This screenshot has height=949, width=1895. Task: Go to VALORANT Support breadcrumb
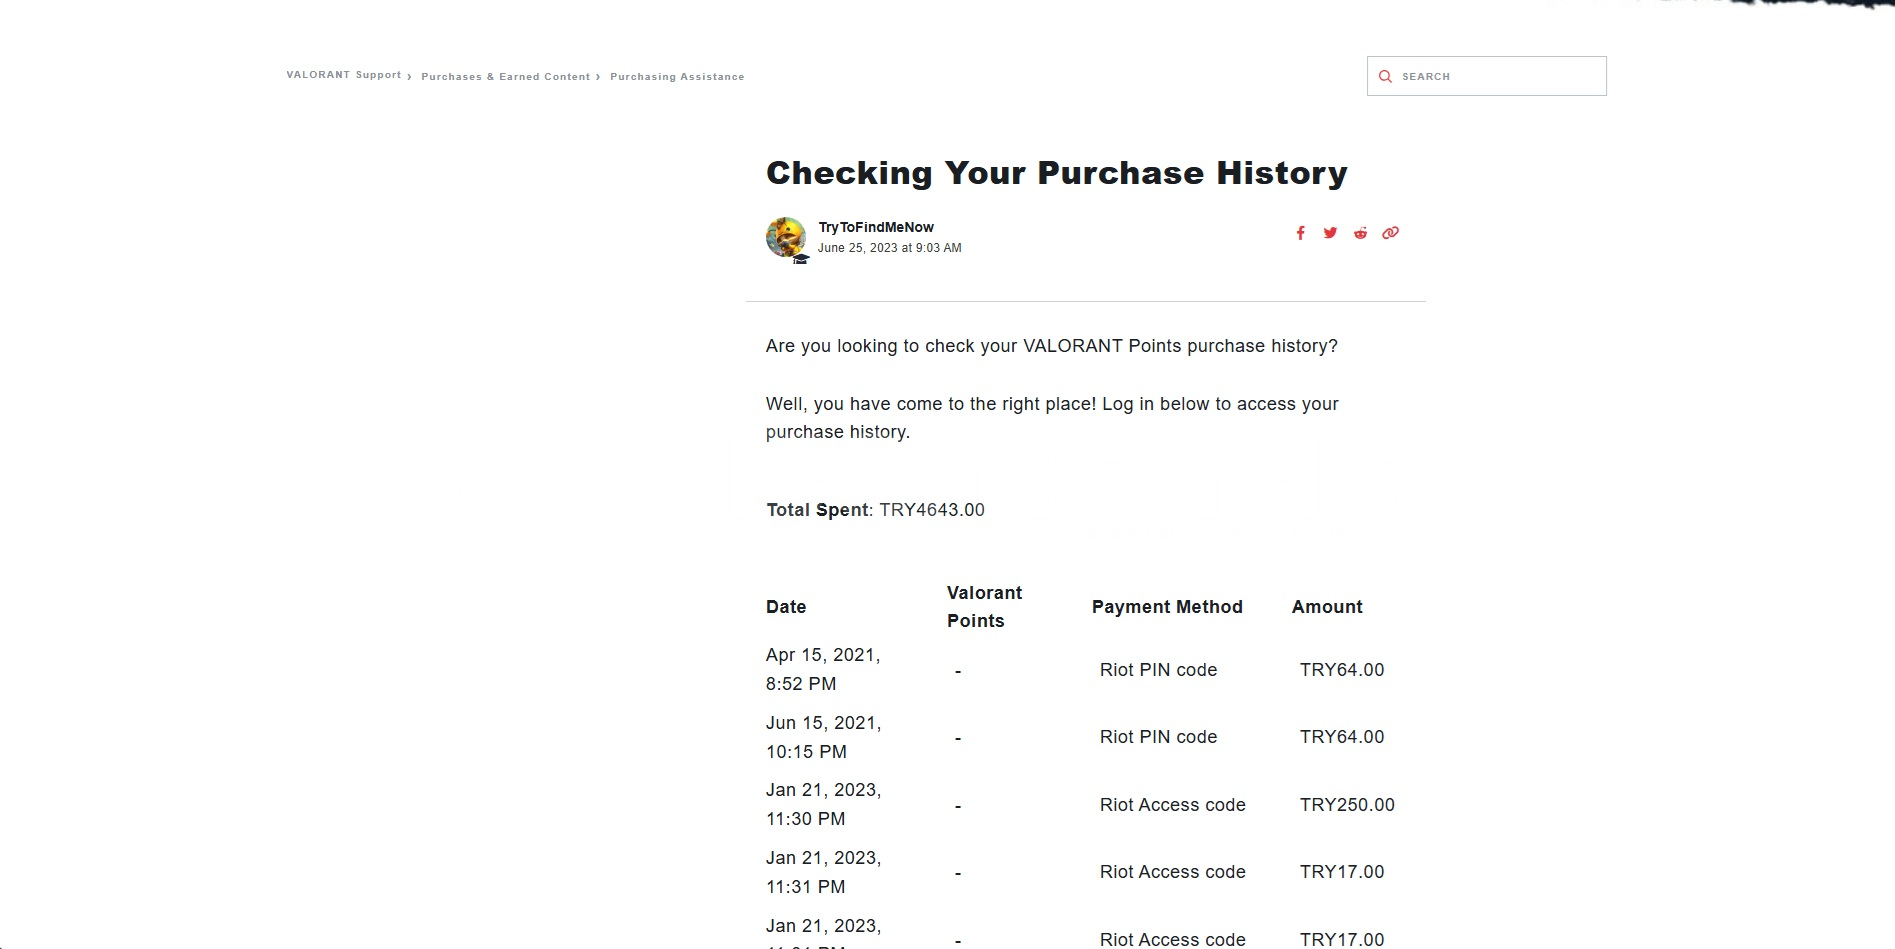pos(343,75)
